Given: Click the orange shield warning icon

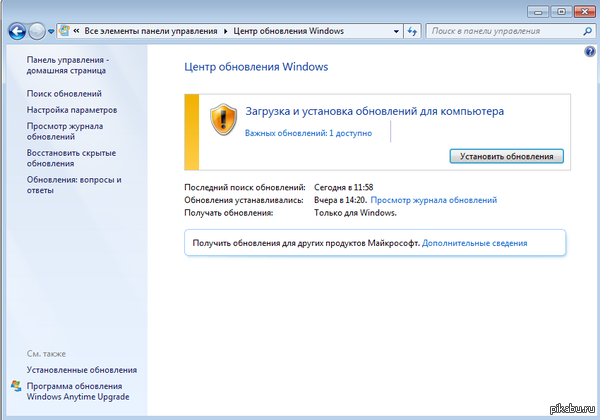Looking at the screenshot, I should (x=222, y=119).
